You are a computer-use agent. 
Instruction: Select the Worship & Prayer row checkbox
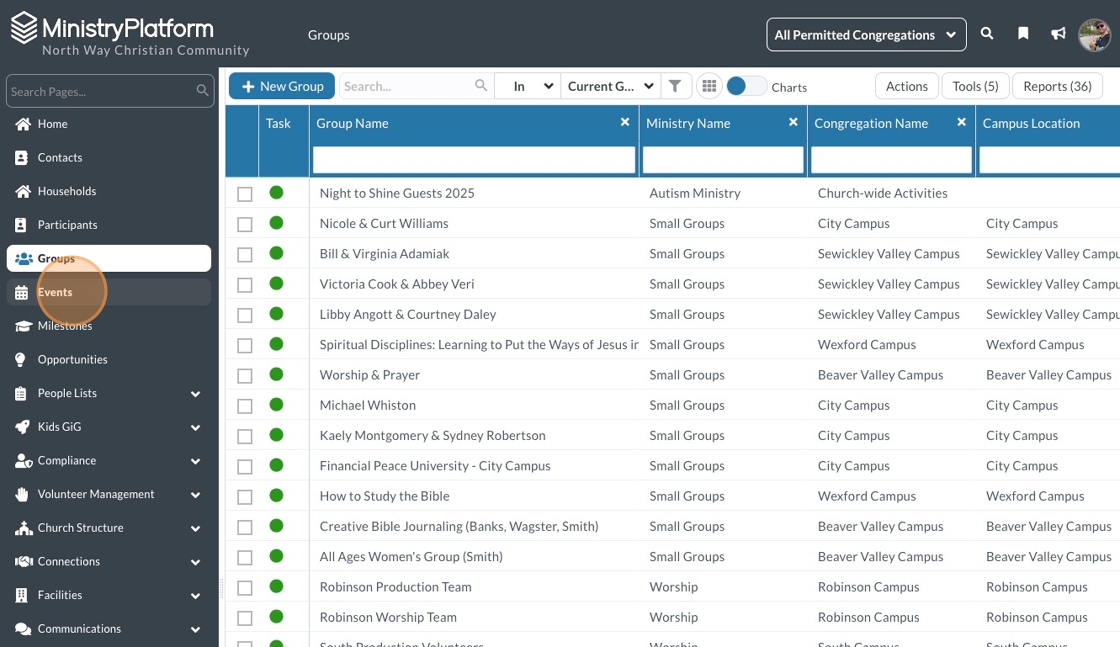[x=245, y=376]
